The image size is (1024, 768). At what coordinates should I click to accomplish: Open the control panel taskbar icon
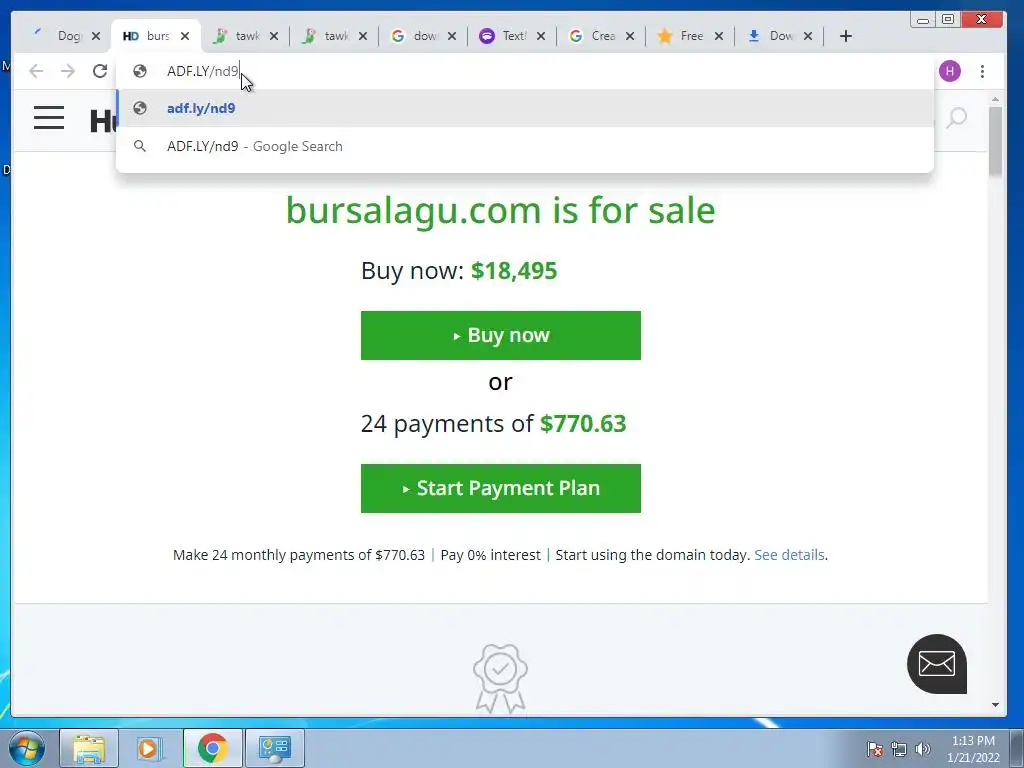[274, 748]
